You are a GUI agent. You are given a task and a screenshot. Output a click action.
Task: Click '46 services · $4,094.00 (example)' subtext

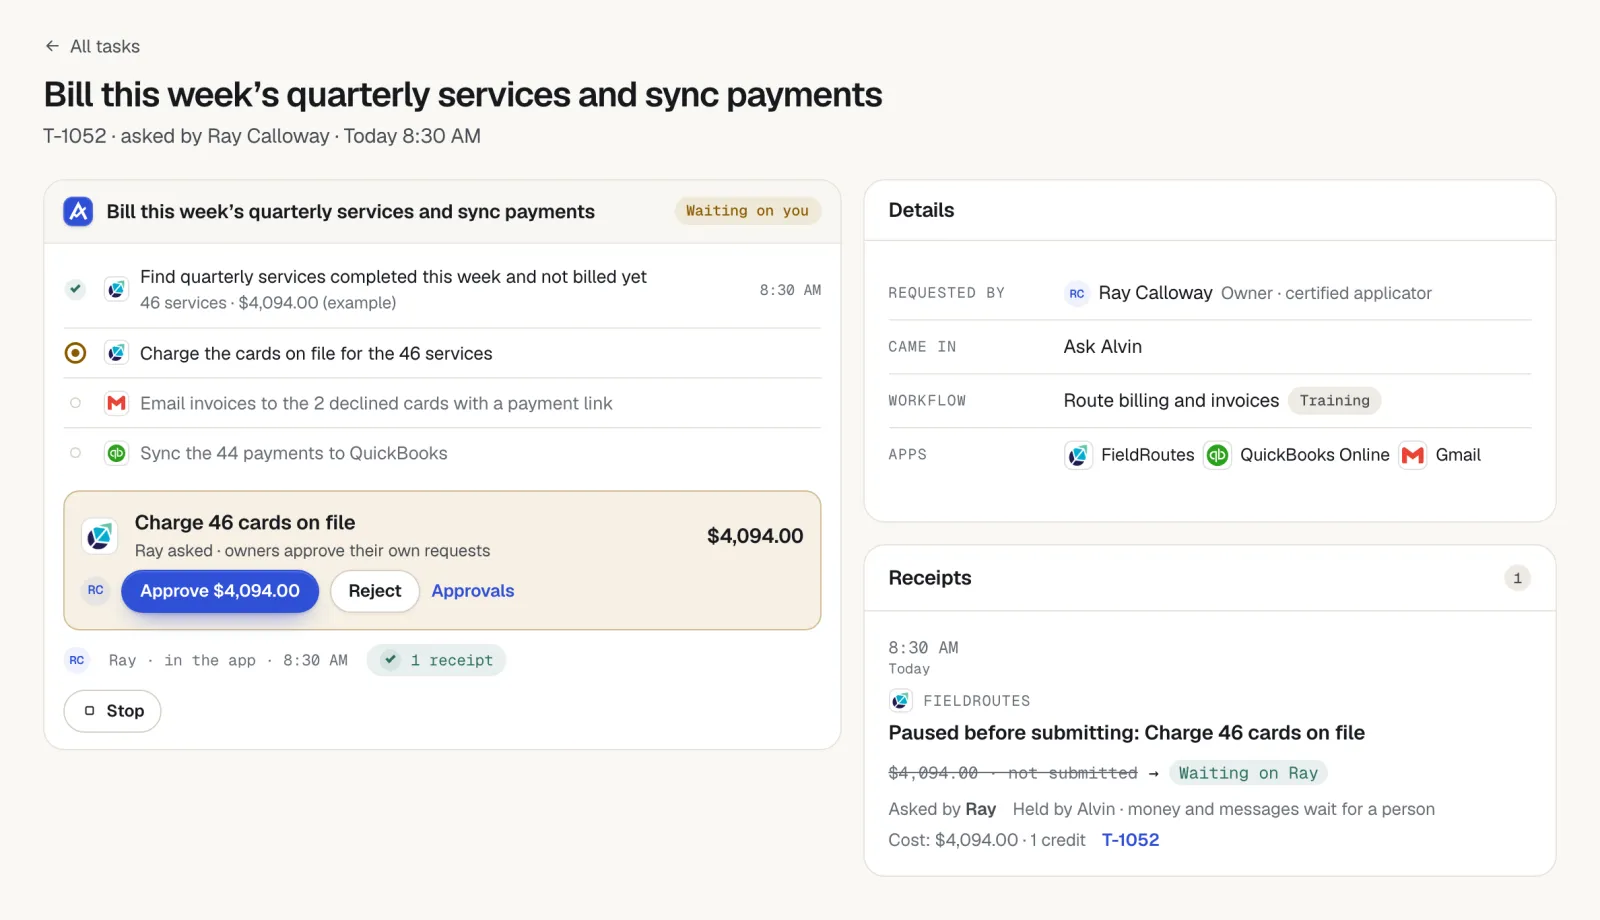pyautogui.click(x=268, y=303)
